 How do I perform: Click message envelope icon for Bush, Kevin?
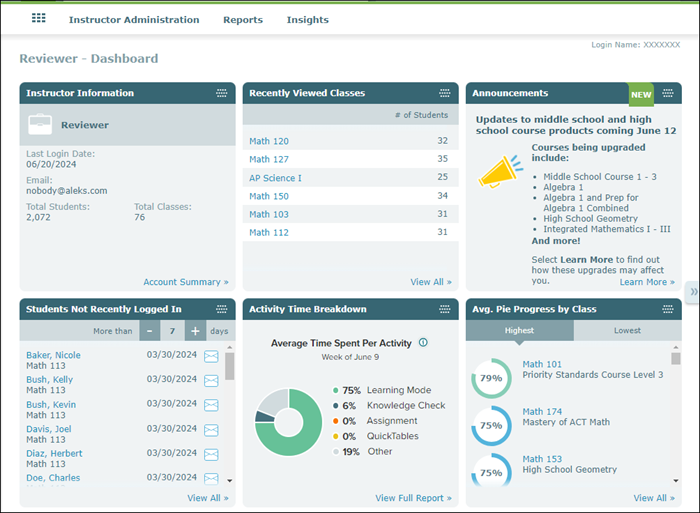click(211, 405)
